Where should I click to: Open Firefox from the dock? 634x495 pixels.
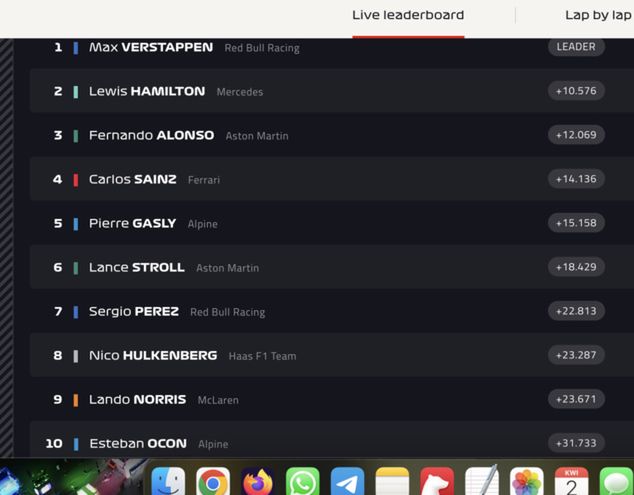click(258, 481)
